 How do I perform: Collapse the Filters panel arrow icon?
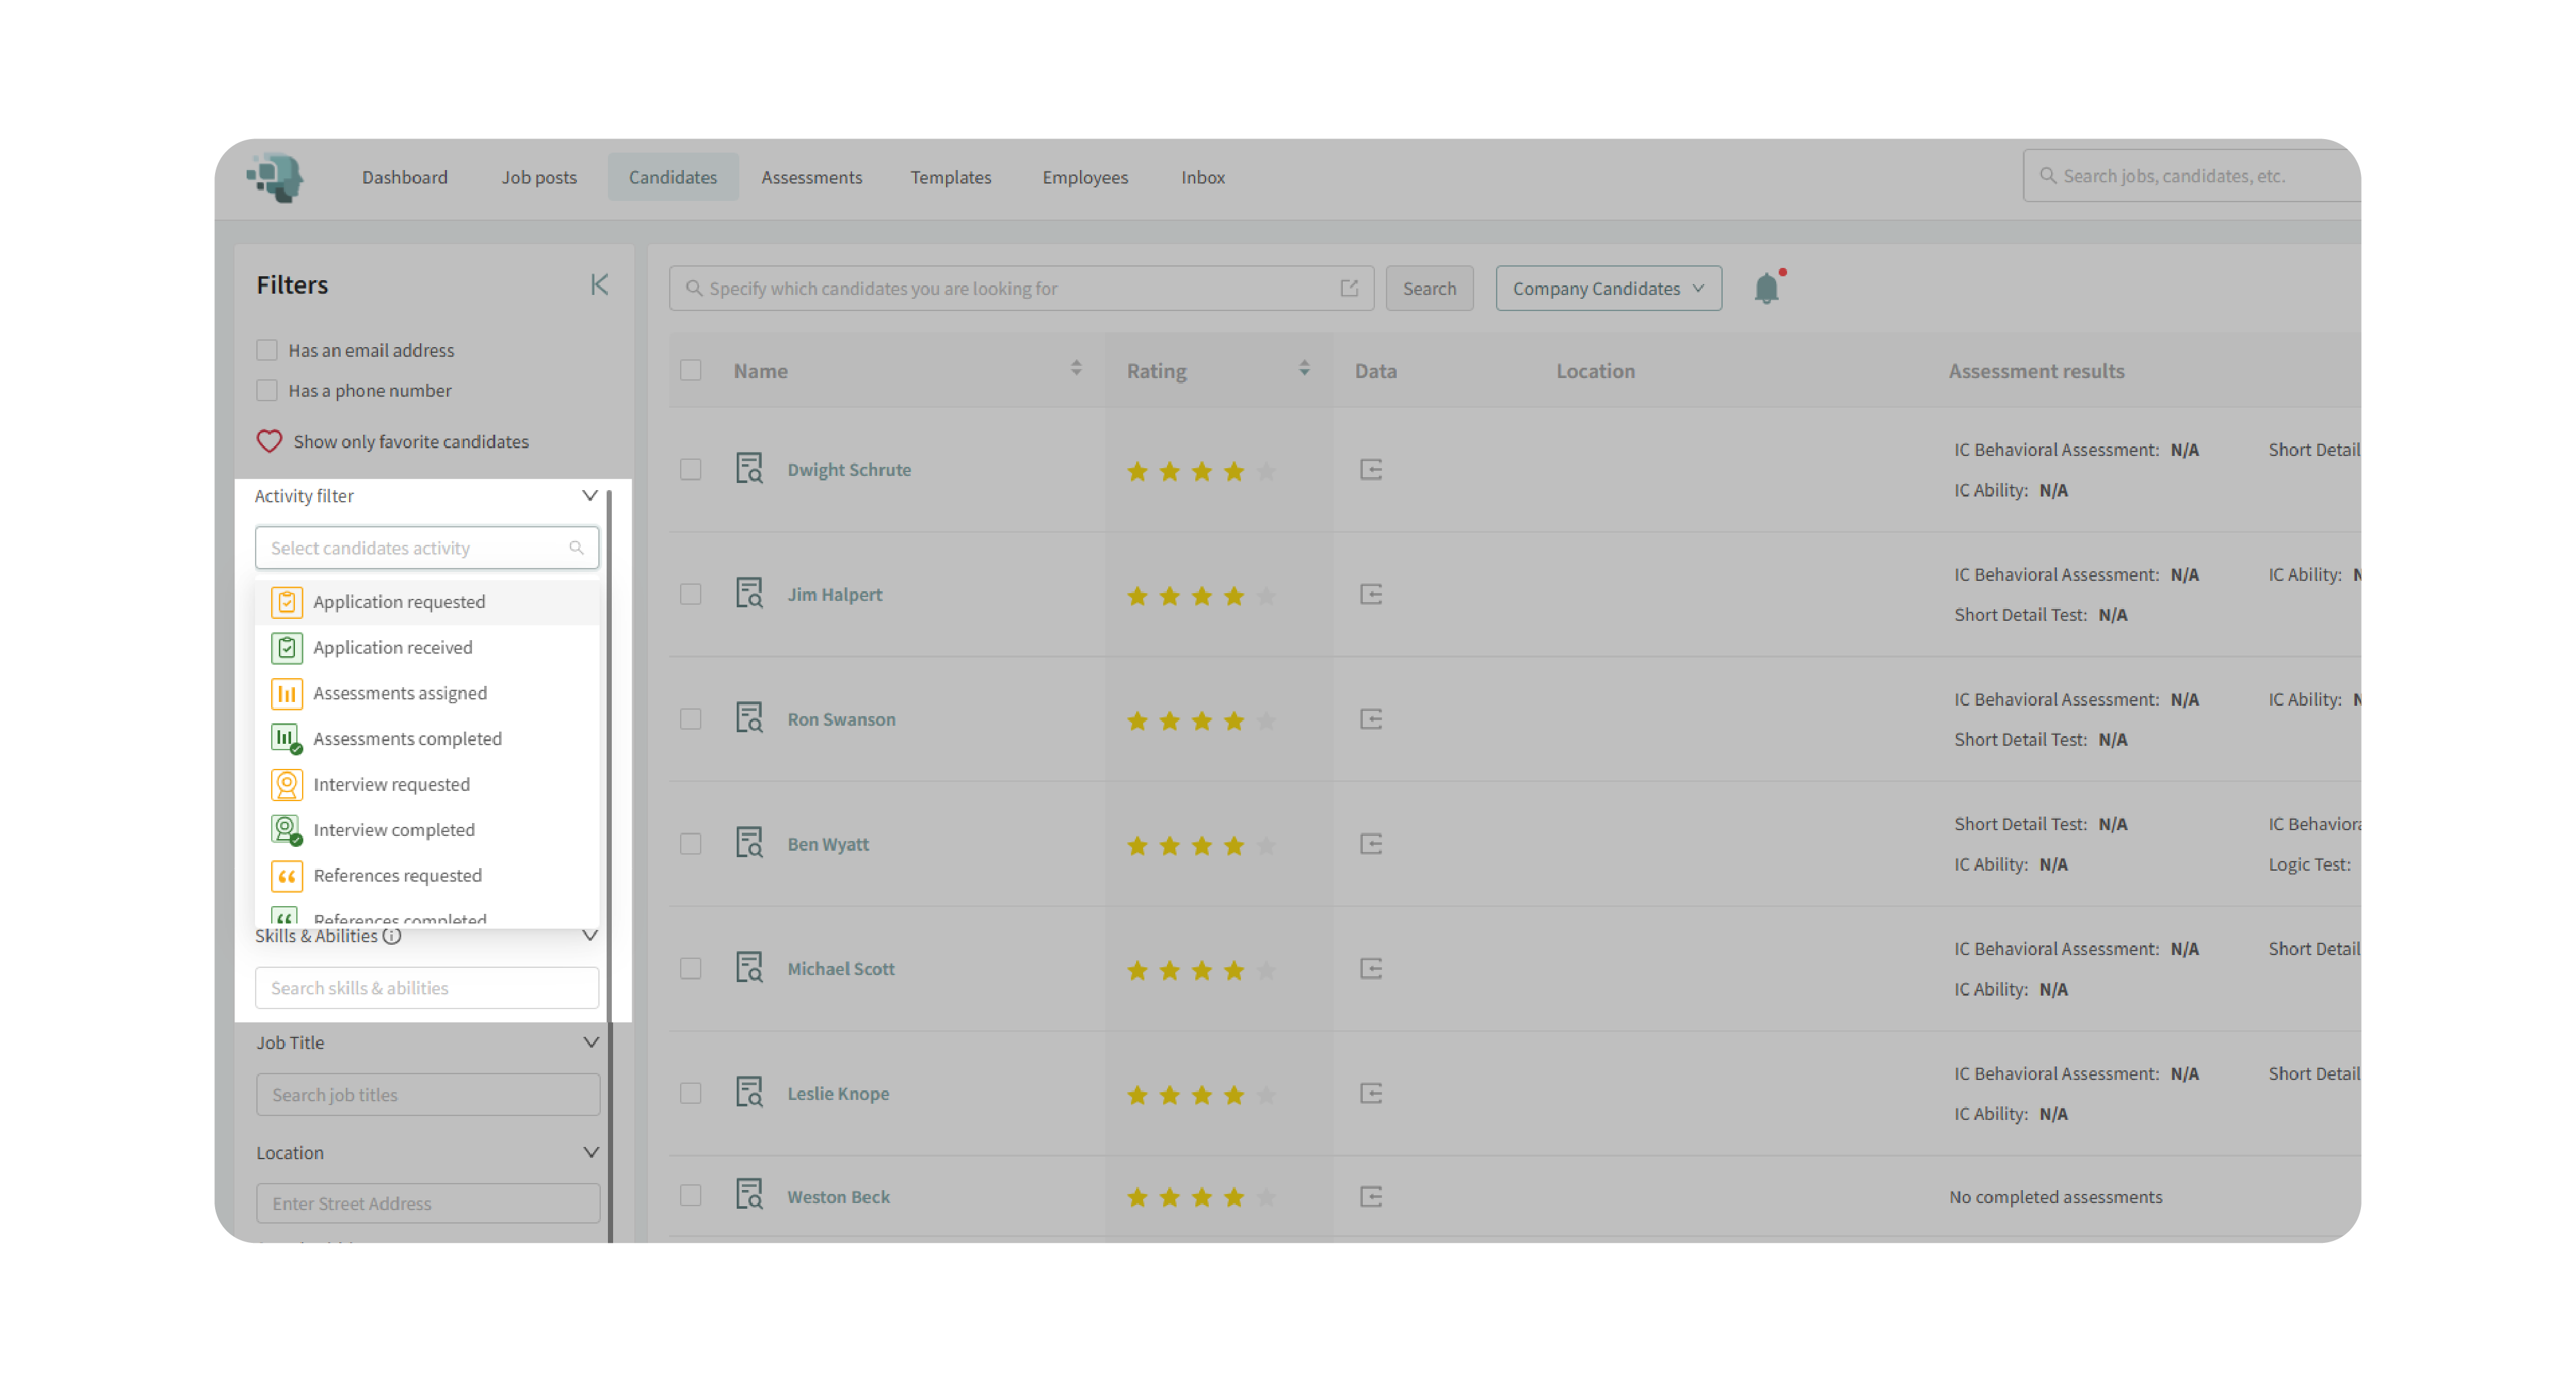(x=599, y=285)
